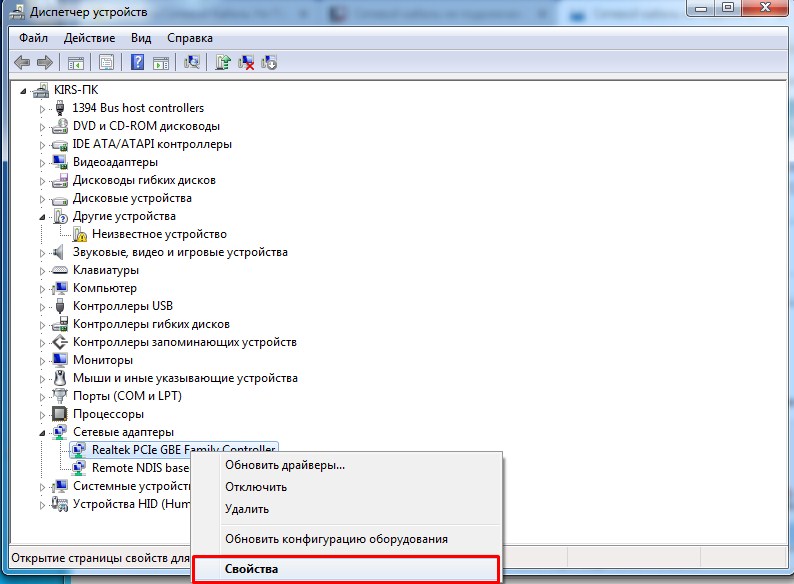794x584 pixels.
Task: Select Дисковые устройства label text
Action: pyautogui.click(x=132, y=198)
